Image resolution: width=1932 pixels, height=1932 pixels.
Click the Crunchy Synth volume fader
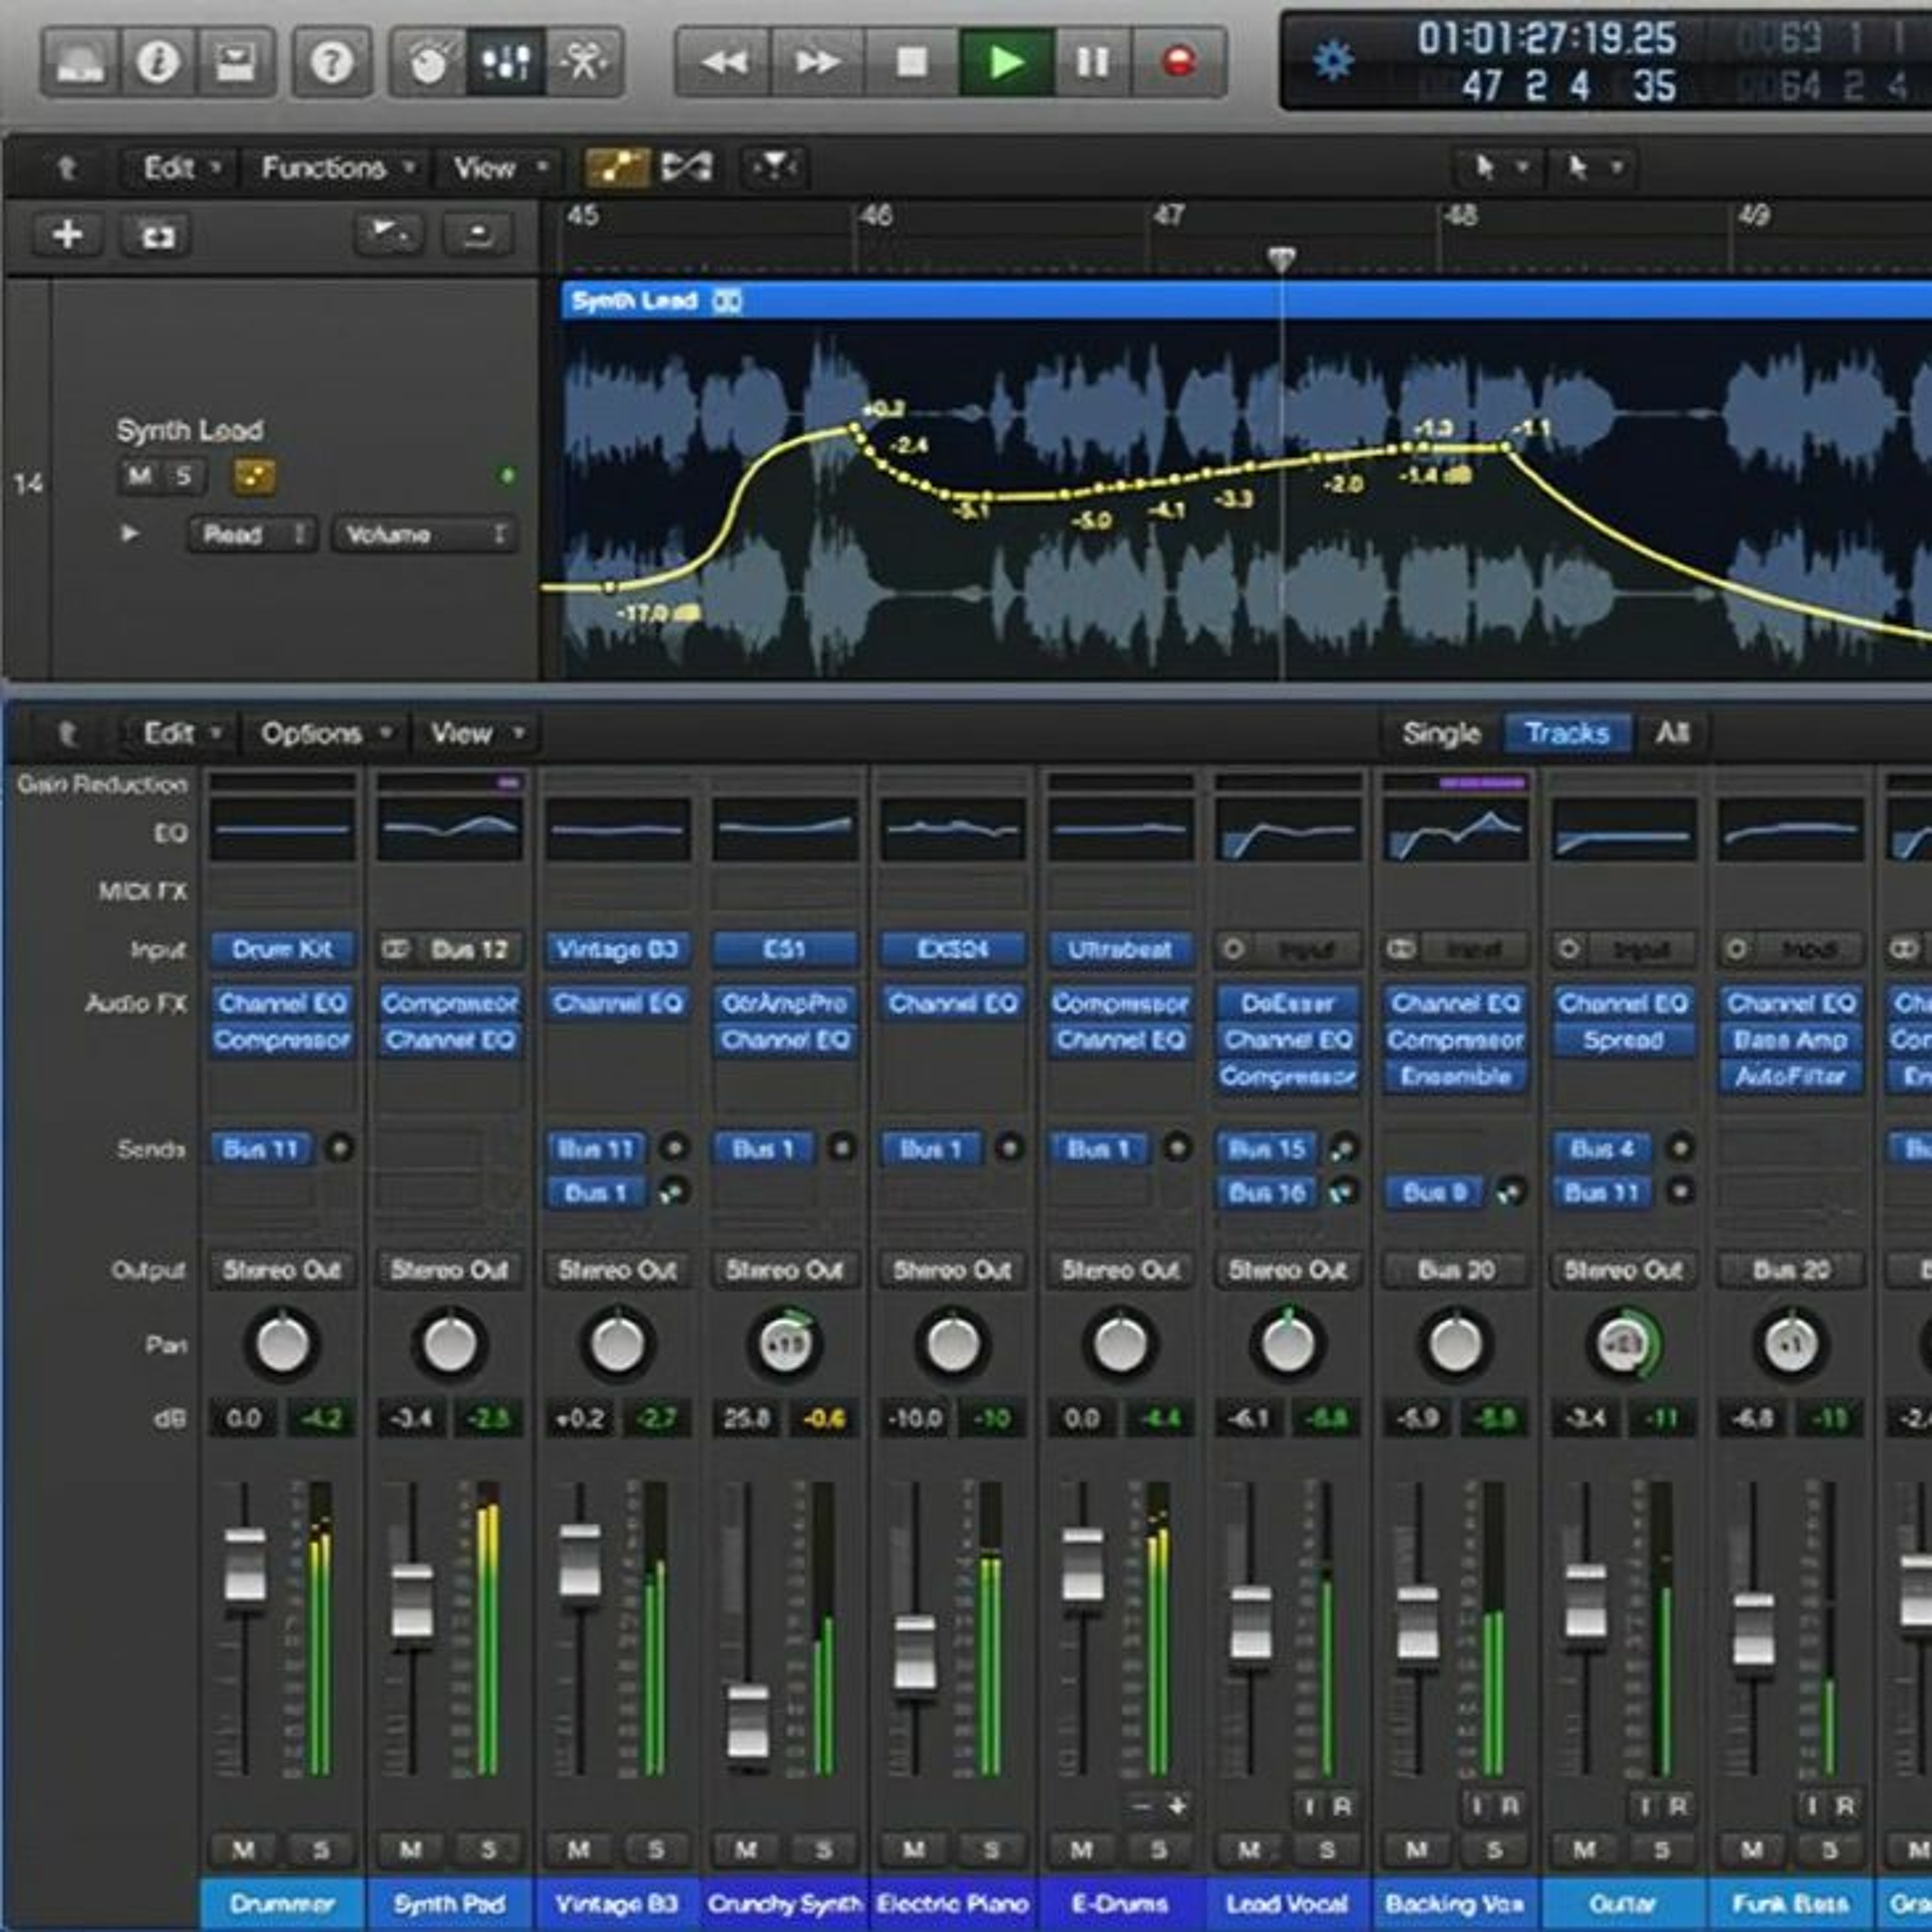748,1722
